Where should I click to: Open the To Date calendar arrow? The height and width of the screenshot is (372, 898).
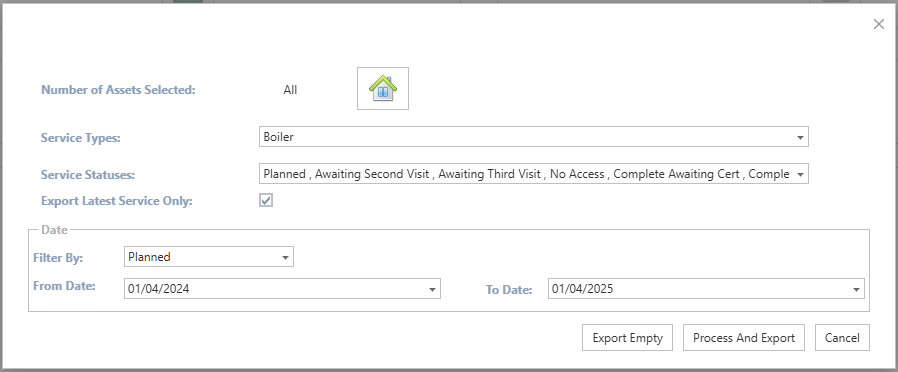tap(856, 290)
